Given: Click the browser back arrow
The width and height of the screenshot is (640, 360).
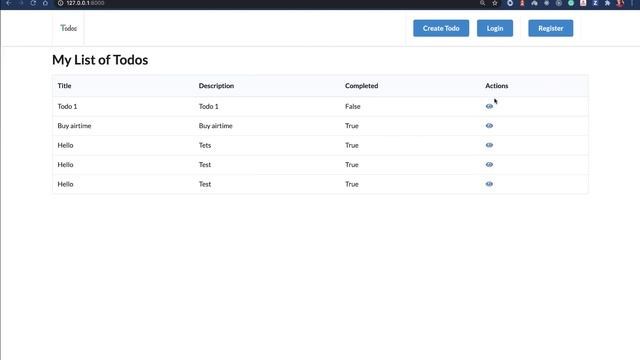Looking at the screenshot, I should point(9,3).
